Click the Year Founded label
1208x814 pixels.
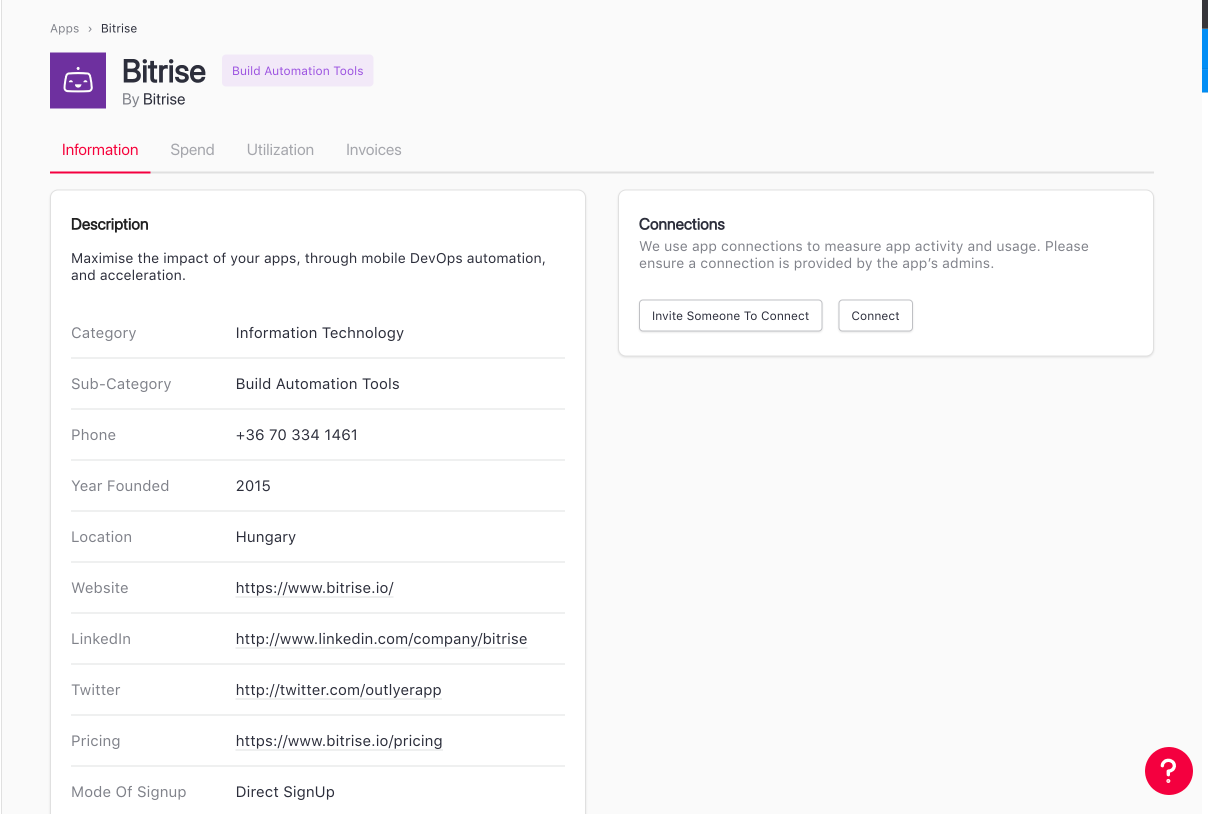(x=120, y=486)
